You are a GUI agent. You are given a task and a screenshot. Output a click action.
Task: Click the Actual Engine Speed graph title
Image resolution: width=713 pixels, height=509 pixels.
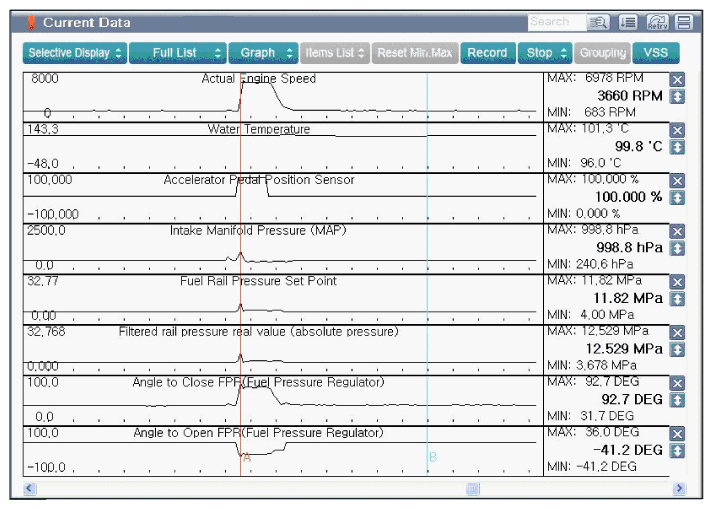(x=258, y=79)
